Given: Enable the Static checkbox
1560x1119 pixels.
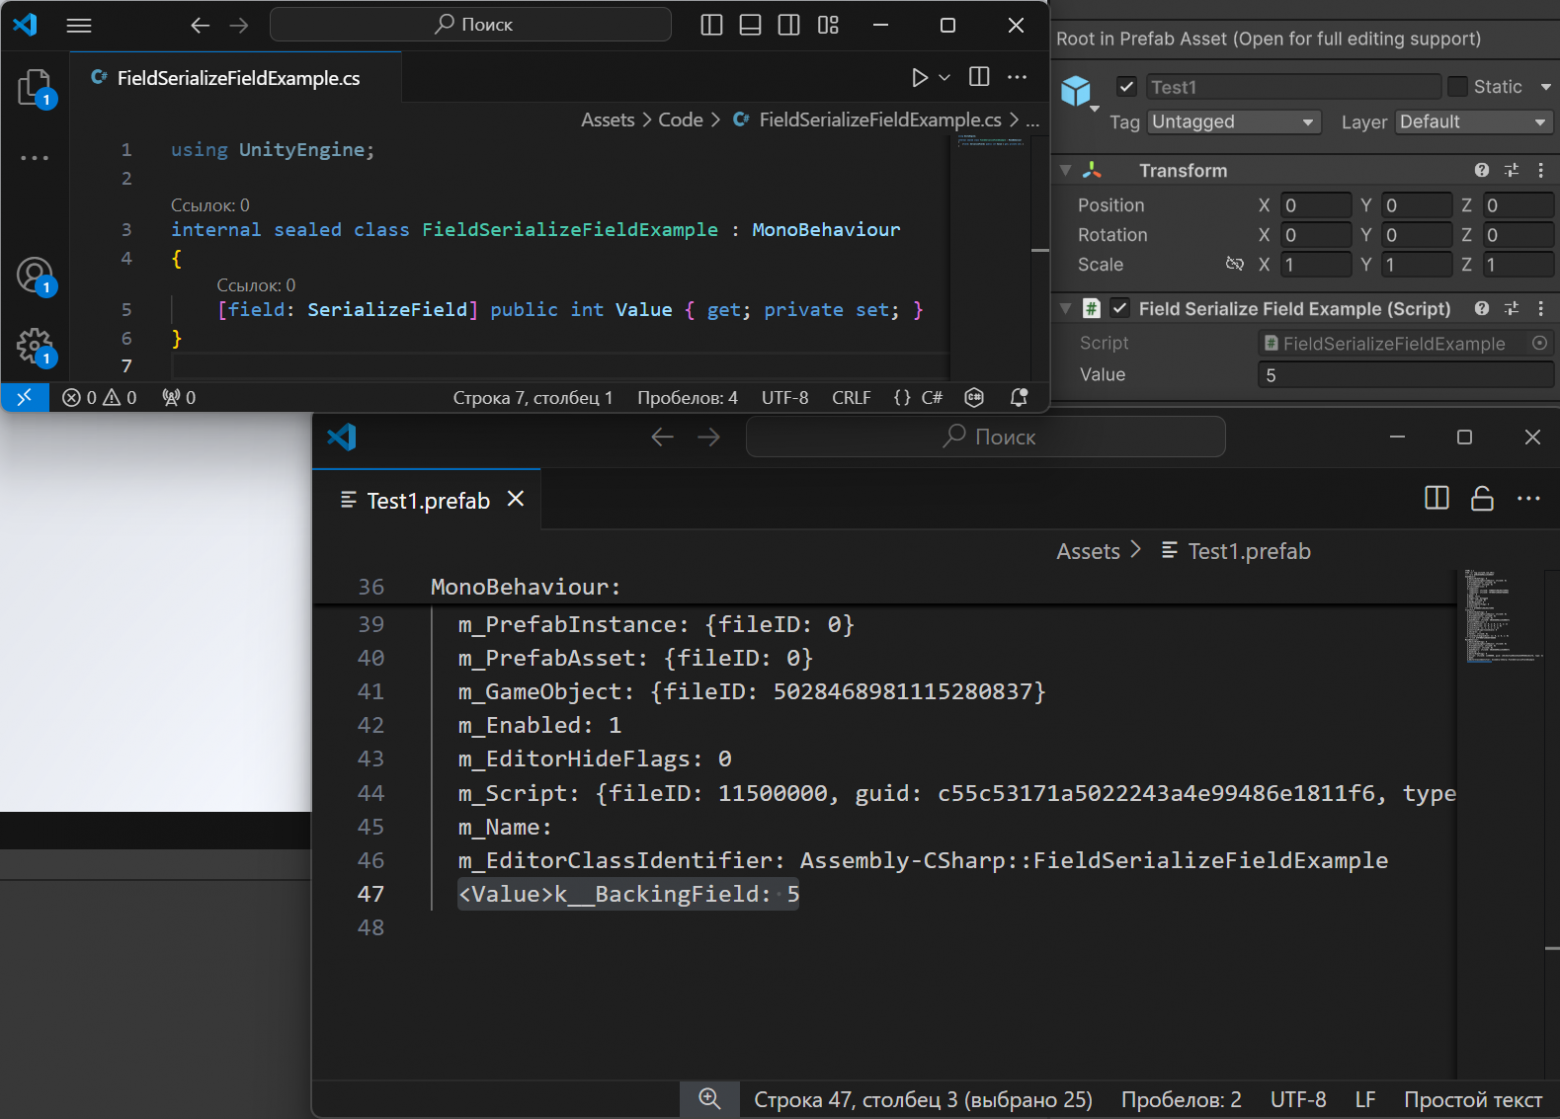Looking at the screenshot, I should pos(1457,87).
